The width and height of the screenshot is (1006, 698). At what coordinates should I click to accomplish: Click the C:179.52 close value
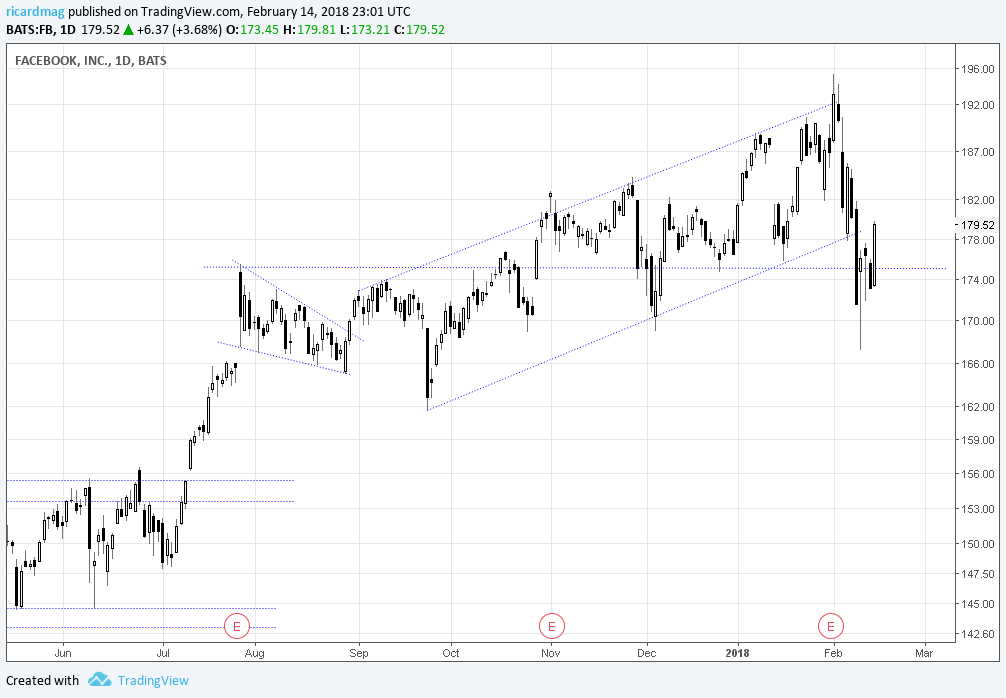coord(419,30)
